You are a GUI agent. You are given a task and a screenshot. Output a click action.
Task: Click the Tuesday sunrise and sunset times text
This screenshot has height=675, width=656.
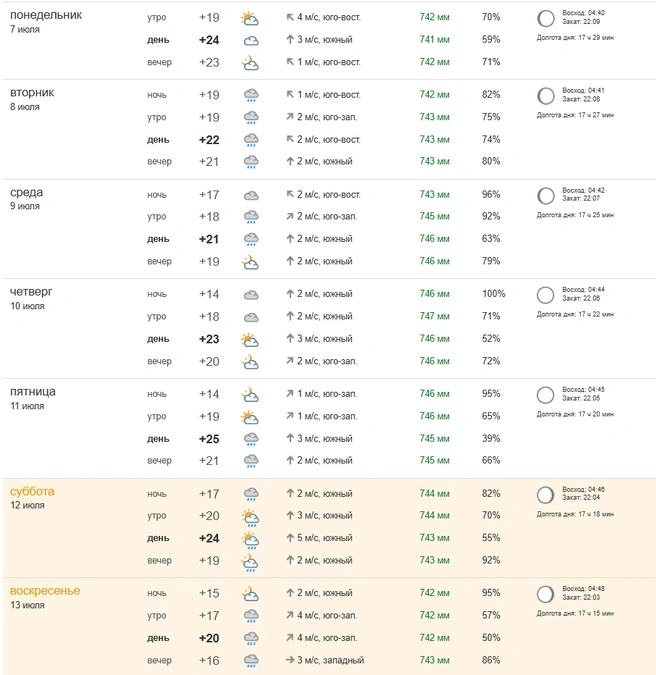tap(583, 95)
